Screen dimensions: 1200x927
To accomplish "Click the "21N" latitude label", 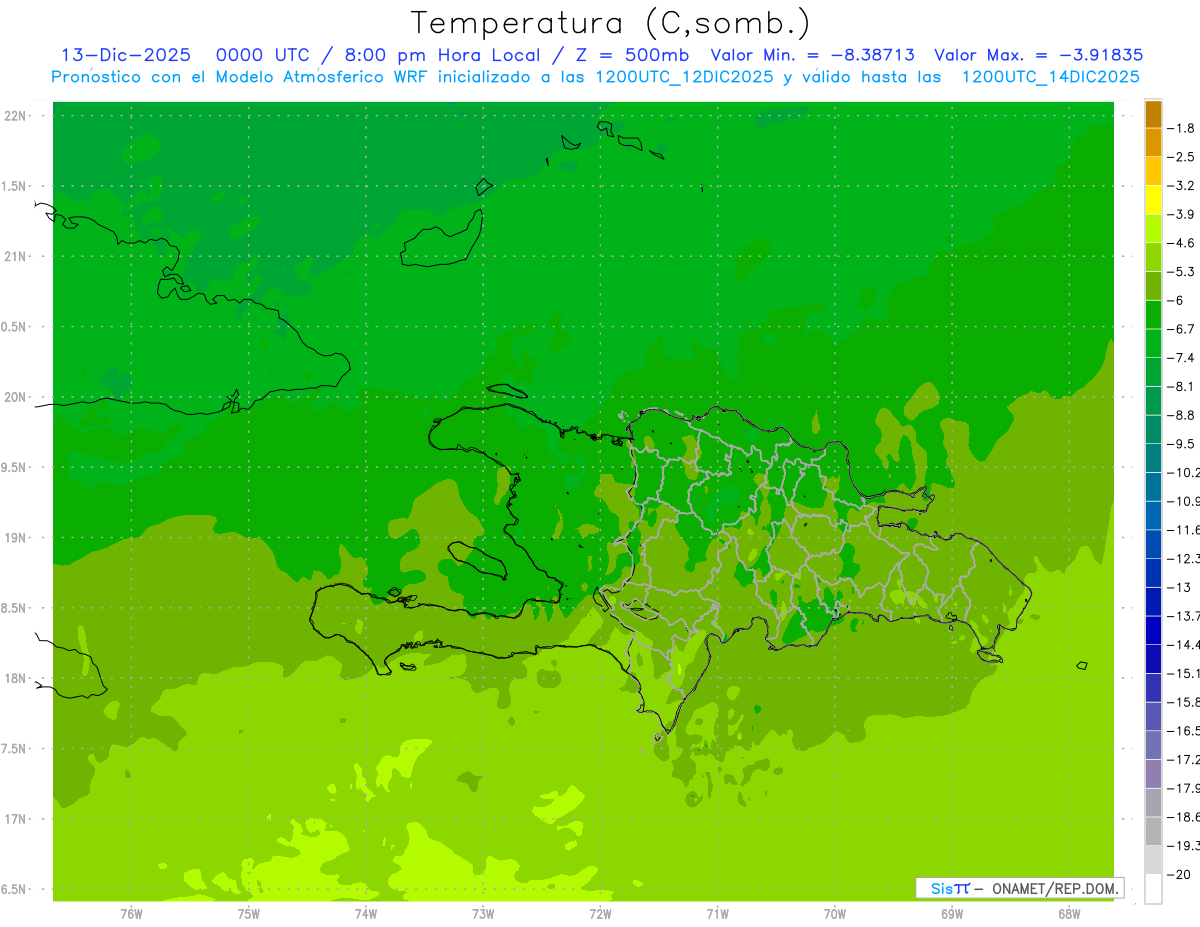I will pyautogui.click(x=16, y=256).
